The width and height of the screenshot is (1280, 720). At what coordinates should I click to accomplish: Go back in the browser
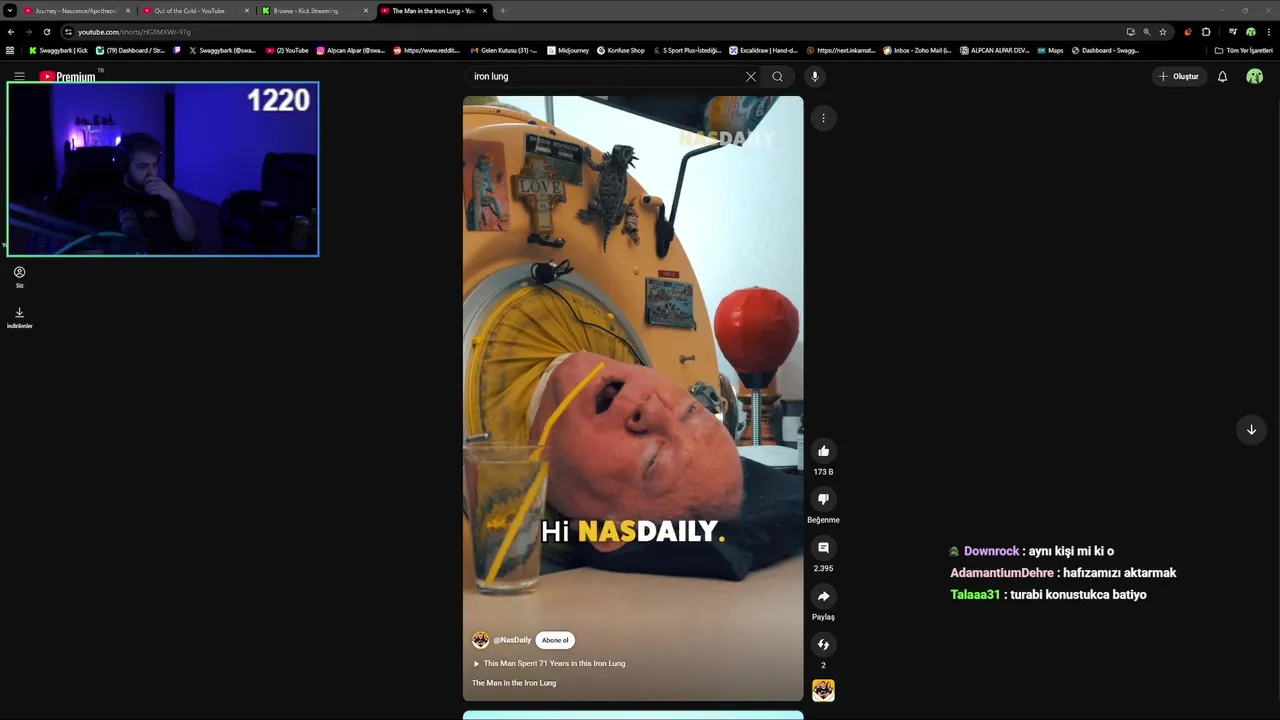(x=11, y=32)
